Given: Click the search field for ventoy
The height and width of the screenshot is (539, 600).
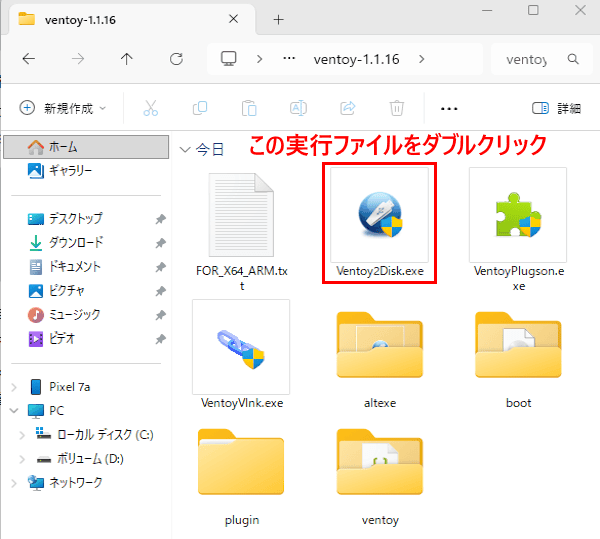Looking at the screenshot, I should 527,59.
